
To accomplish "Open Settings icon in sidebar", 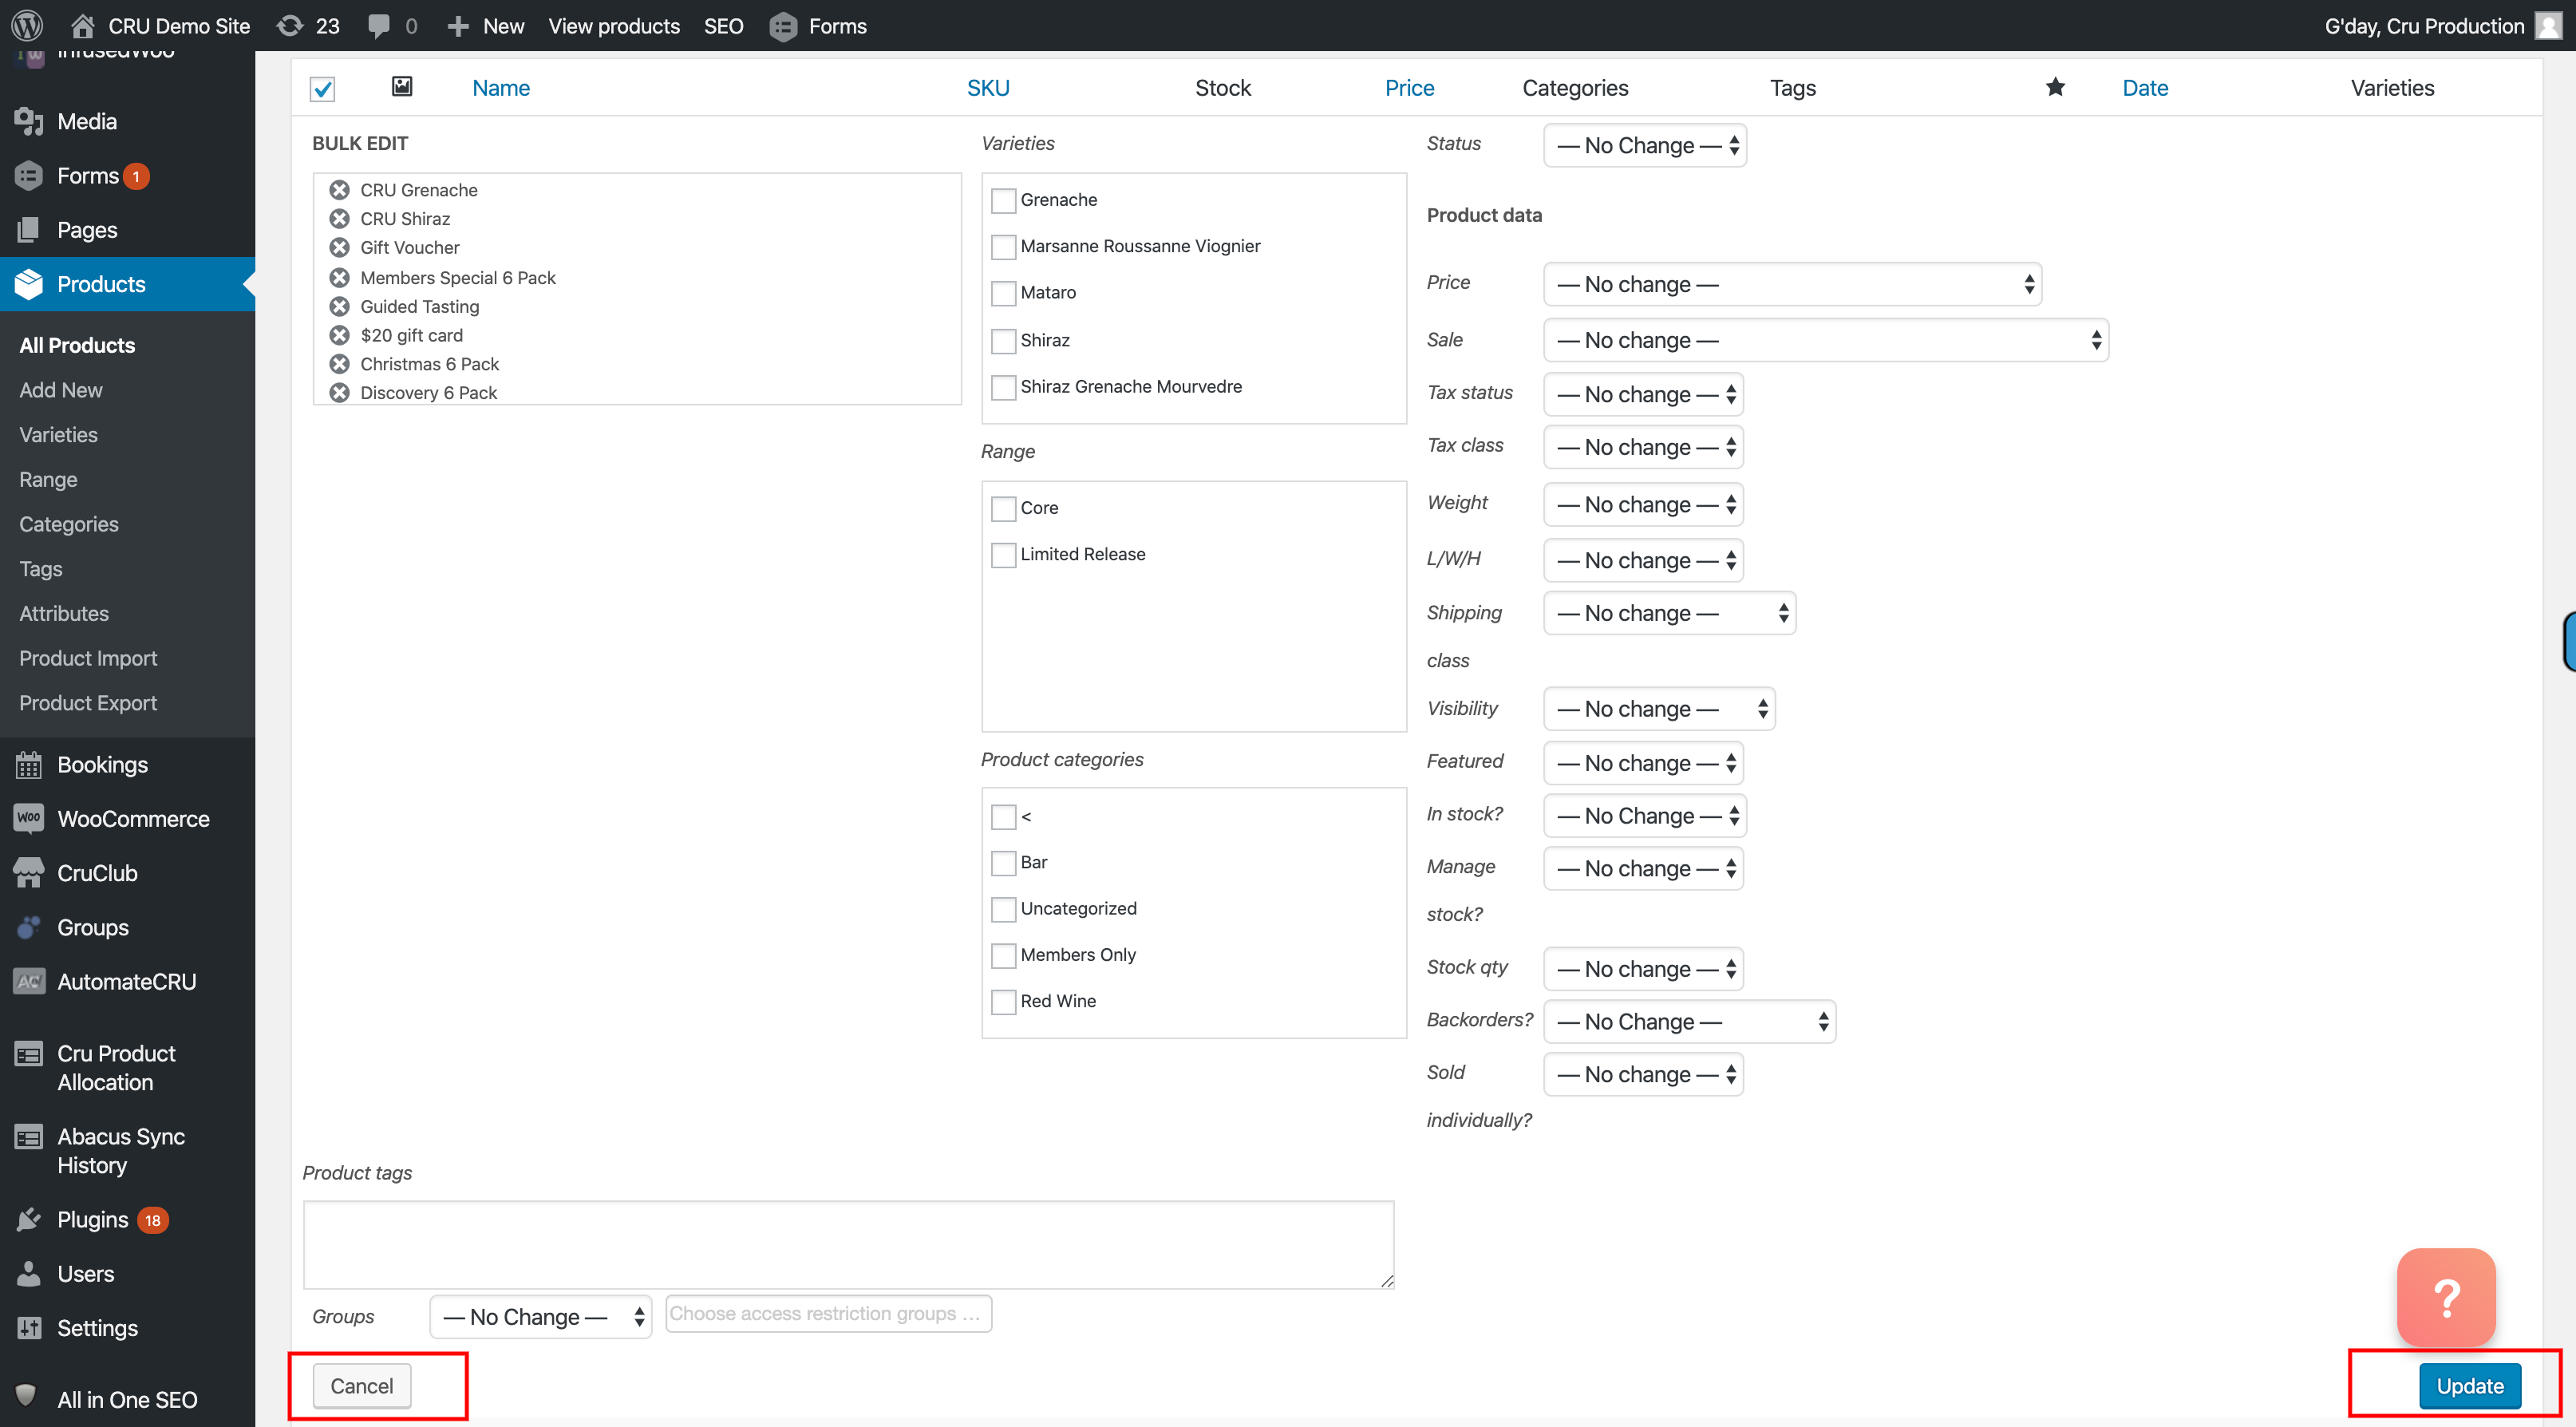I will [29, 1328].
